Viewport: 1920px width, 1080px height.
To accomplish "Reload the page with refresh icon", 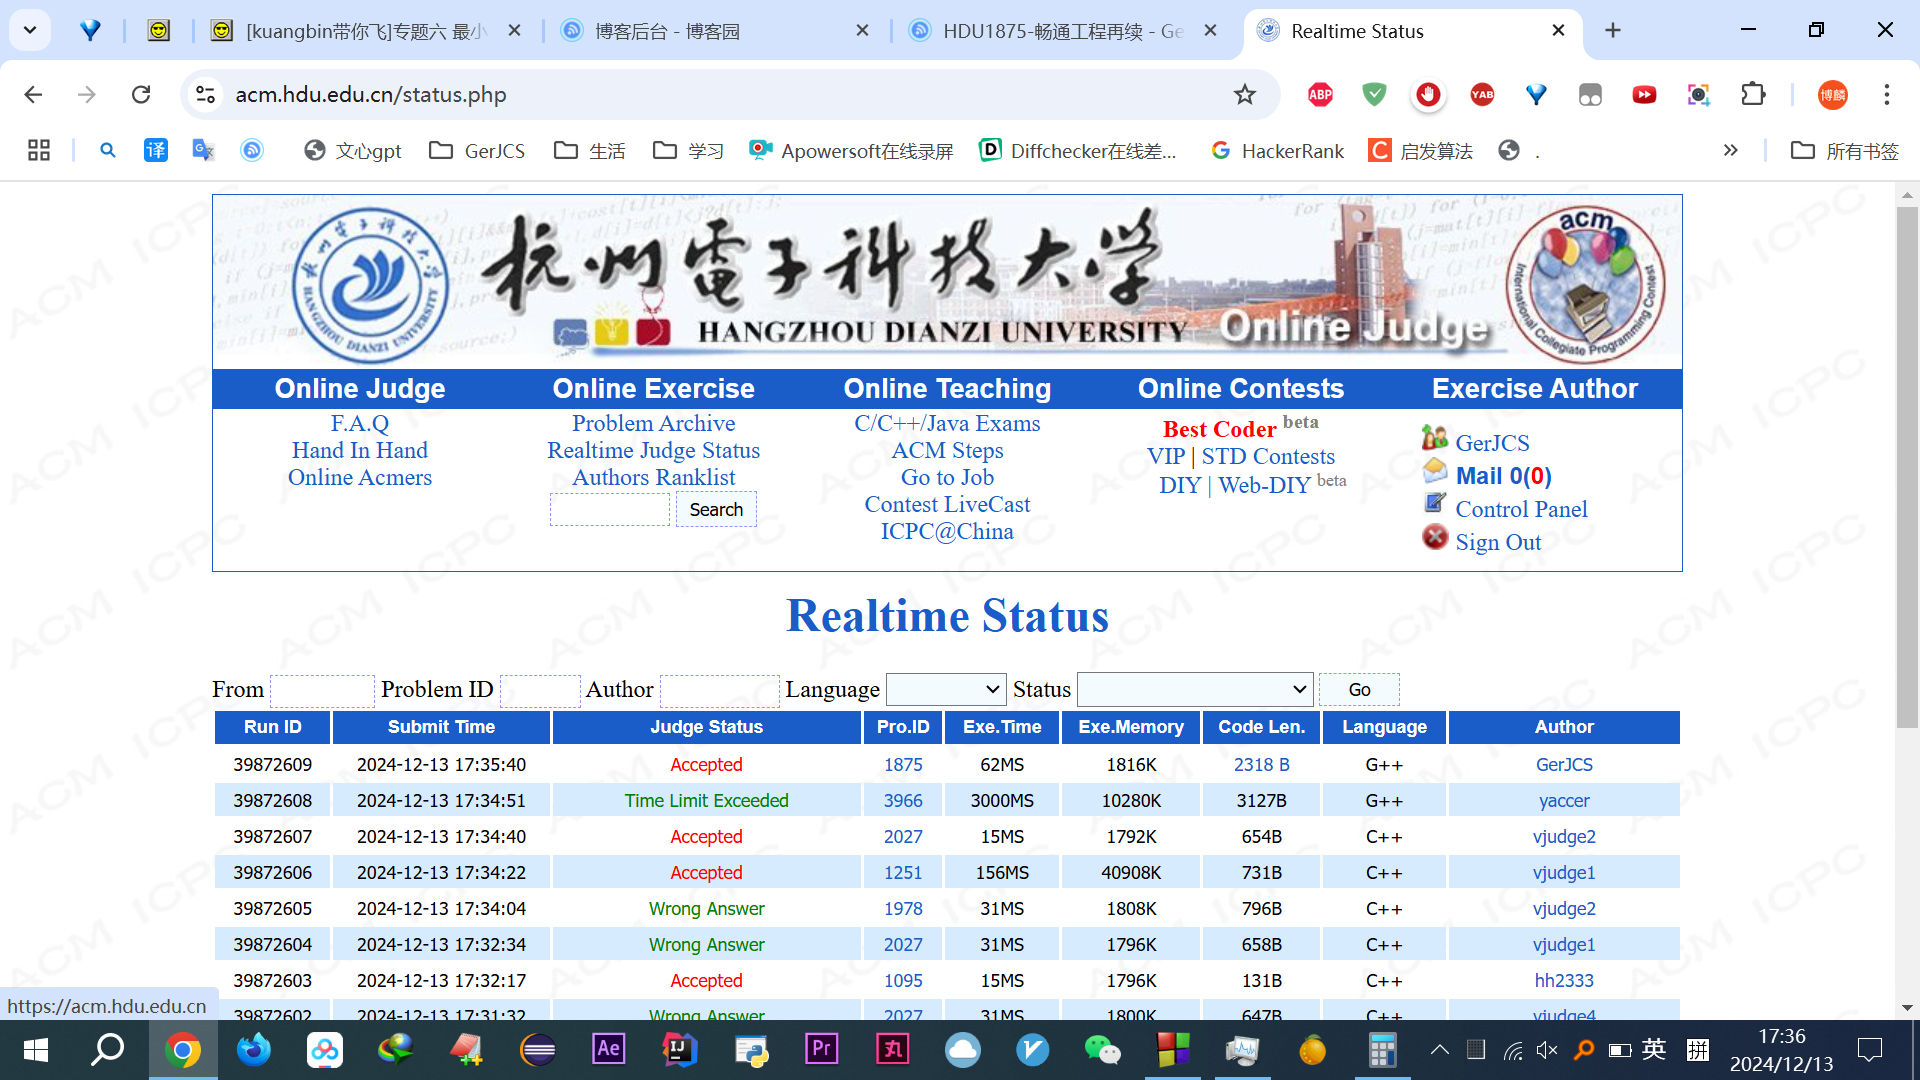I will [x=141, y=94].
